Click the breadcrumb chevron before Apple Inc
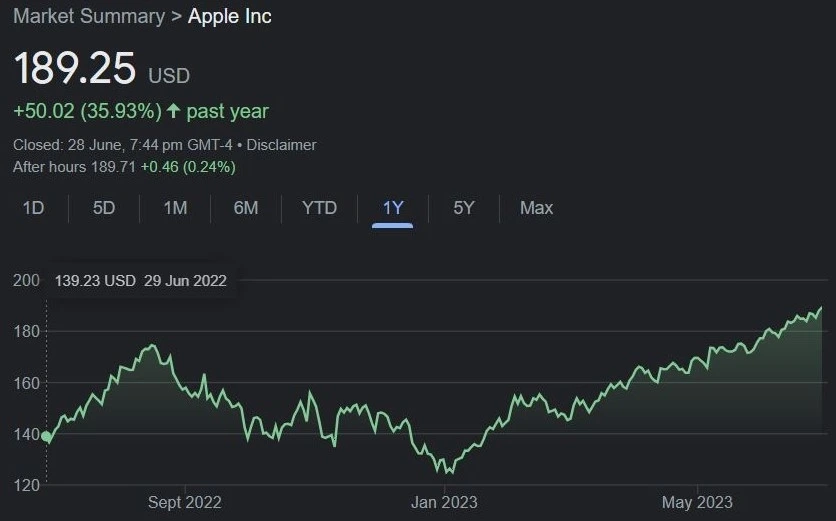 click(x=176, y=17)
